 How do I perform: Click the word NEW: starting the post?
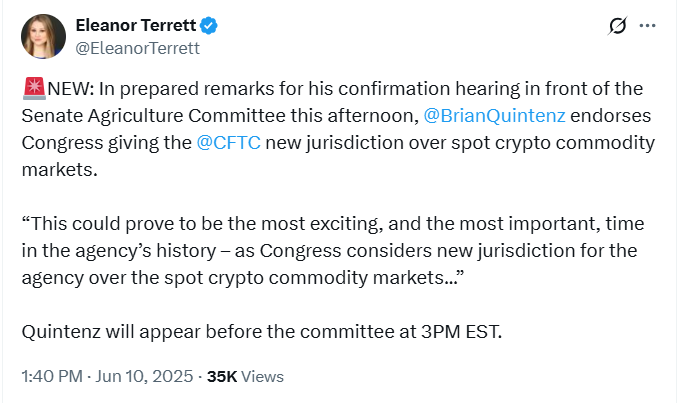[x=71, y=89]
